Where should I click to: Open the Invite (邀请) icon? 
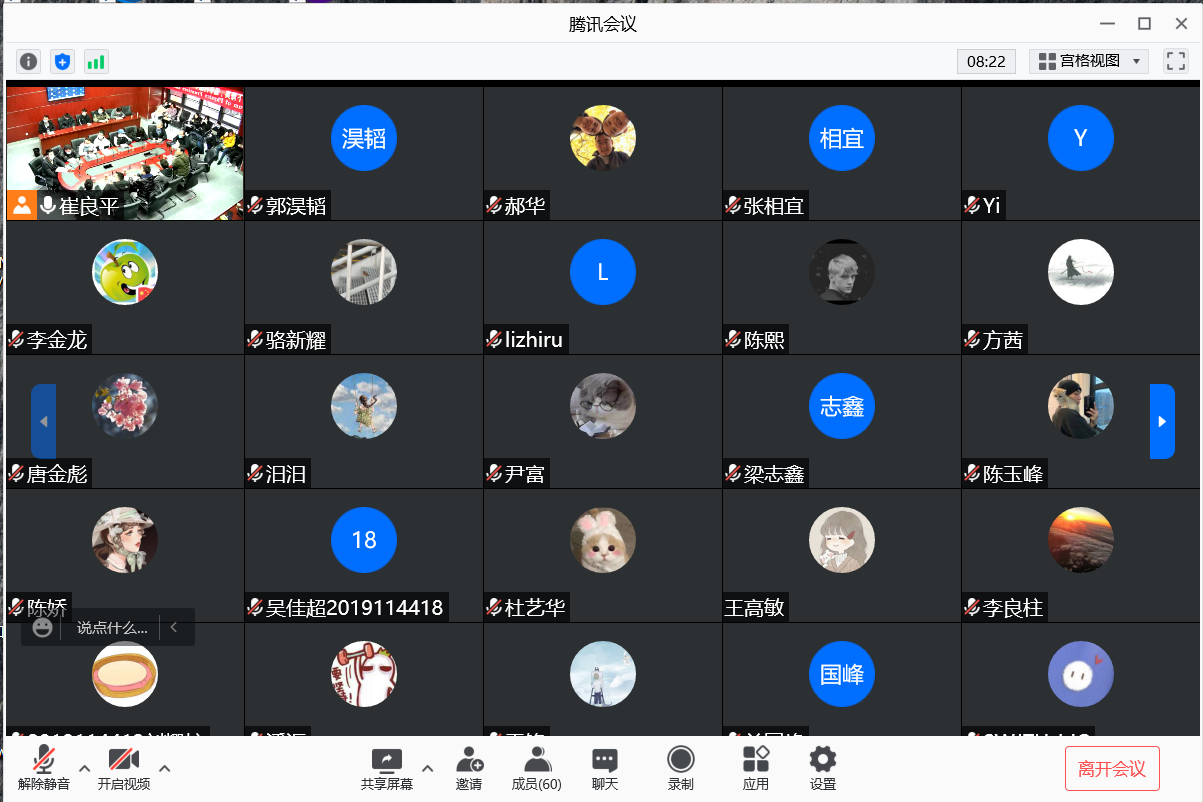click(469, 768)
